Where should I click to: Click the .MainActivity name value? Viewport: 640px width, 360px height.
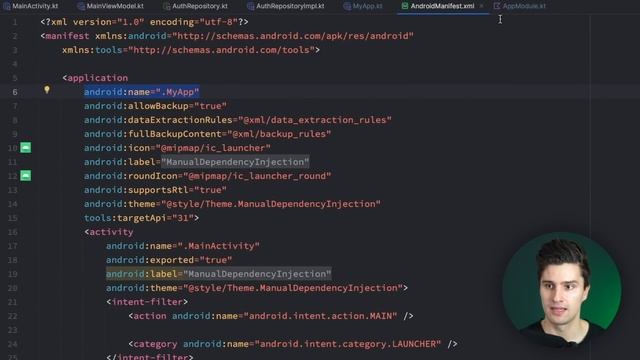pyautogui.click(x=218, y=246)
